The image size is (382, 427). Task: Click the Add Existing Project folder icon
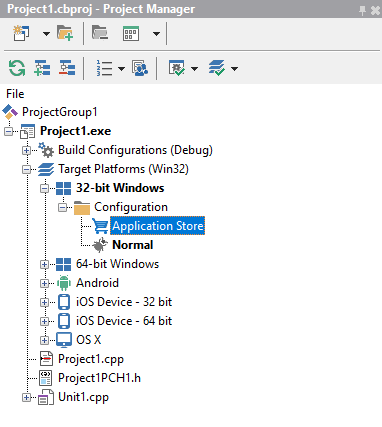point(65,33)
